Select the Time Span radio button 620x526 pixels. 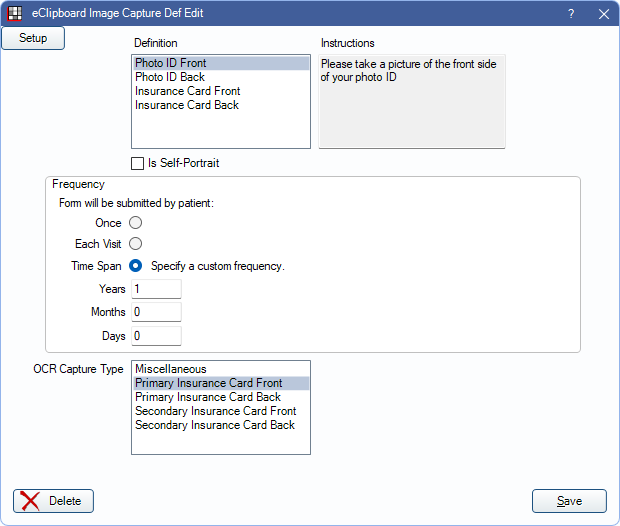(136, 266)
